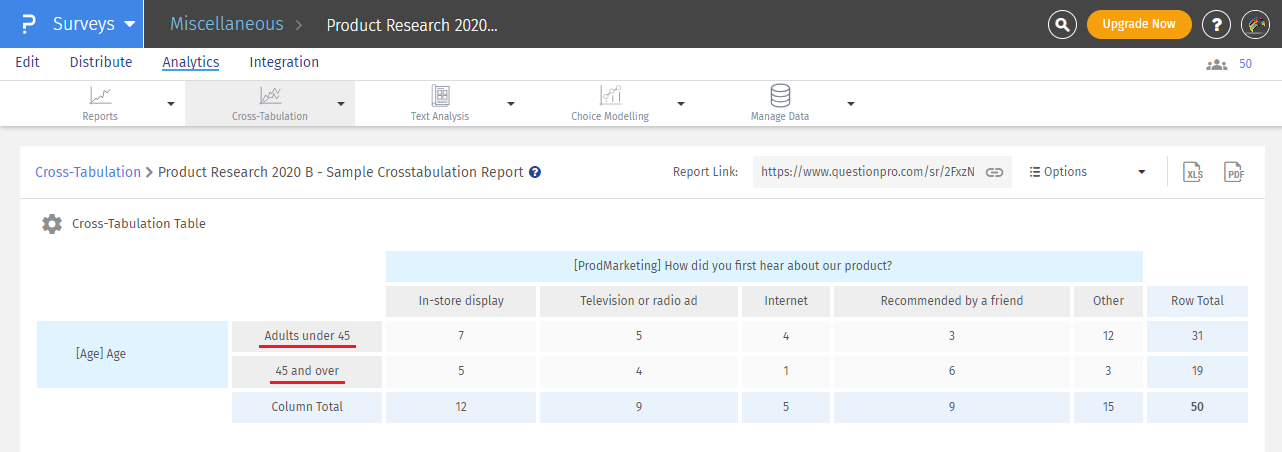Open Cross-Tabulation Table settings gear
The height and width of the screenshot is (452, 1282).
(x=51, y=224)
